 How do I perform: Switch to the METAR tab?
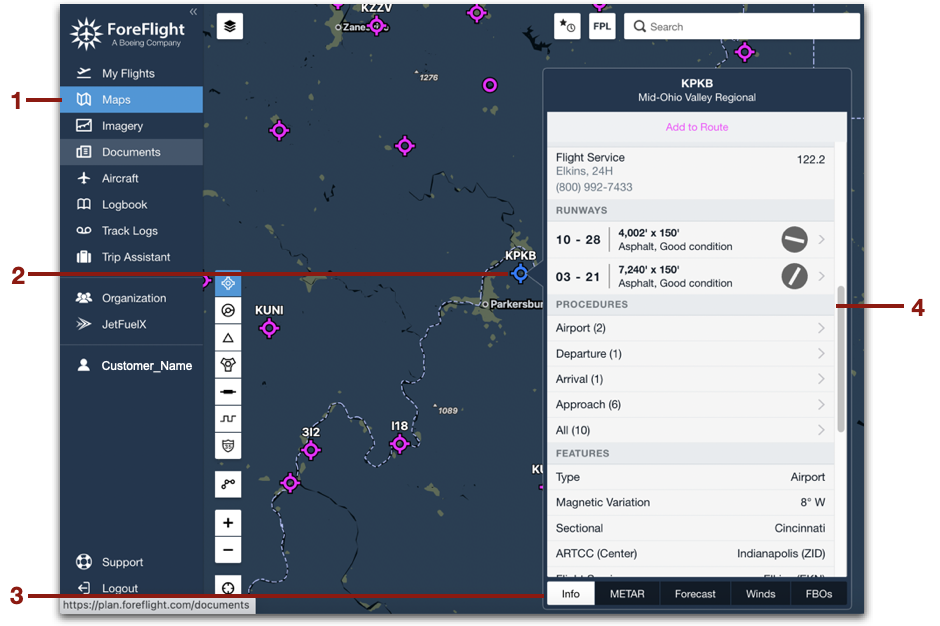tap(627, 594)
